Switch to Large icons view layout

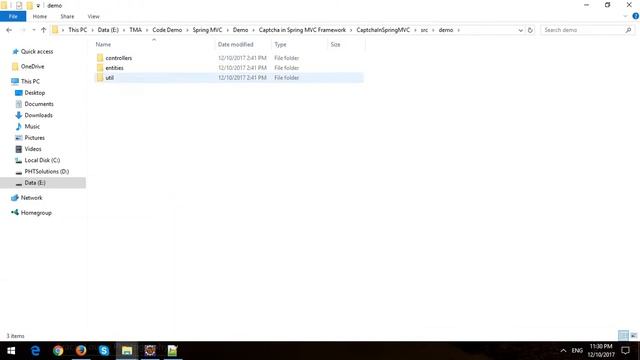[x=633, y=335]
